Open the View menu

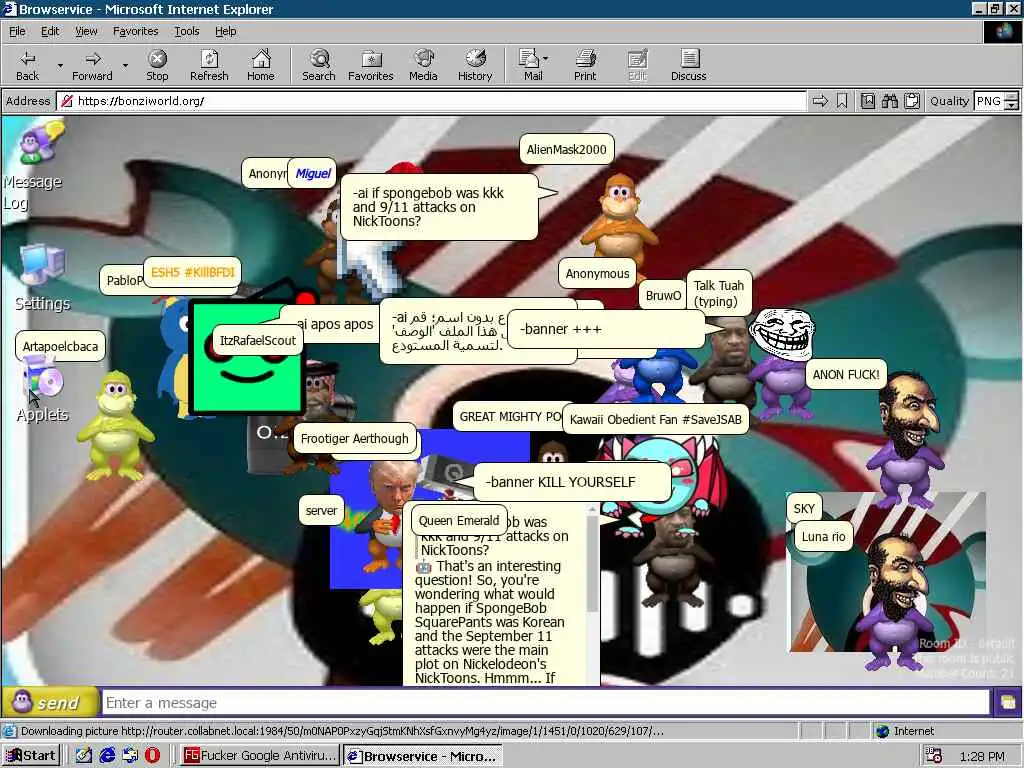[x=86, y=31]
